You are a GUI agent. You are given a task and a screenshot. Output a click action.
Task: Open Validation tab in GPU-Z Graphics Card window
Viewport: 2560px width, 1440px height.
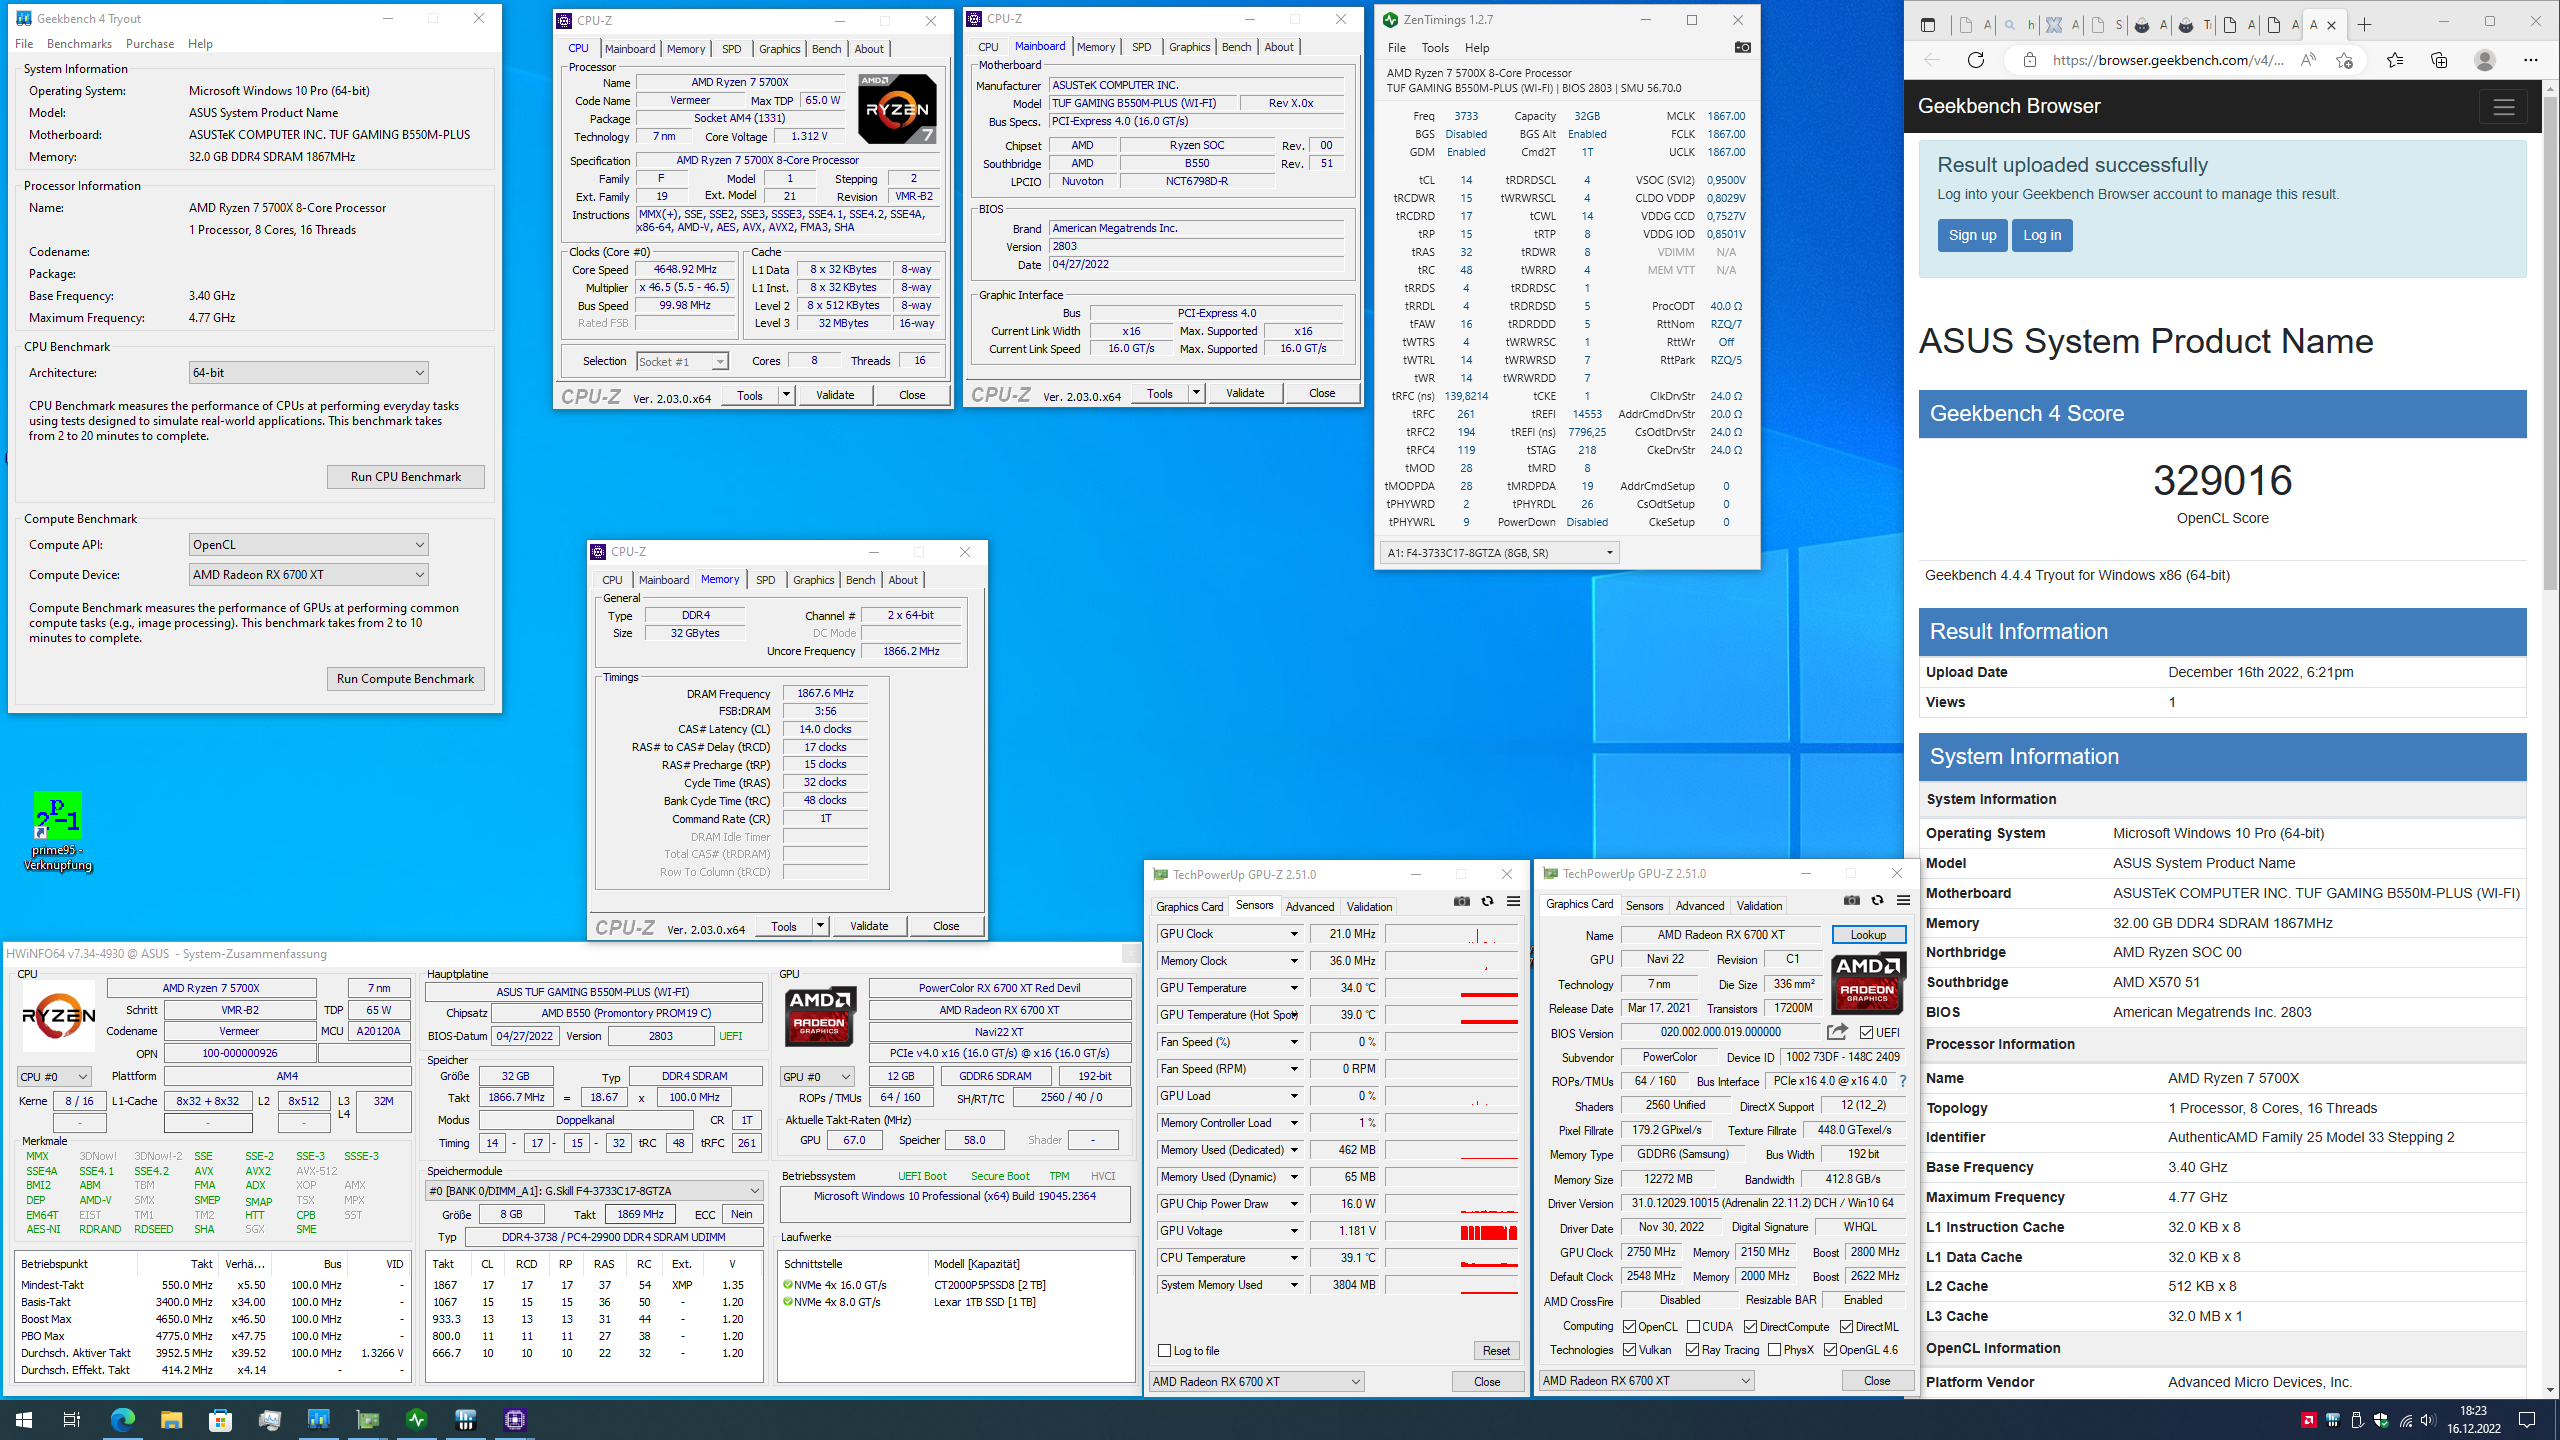(x=1759, y=905)
